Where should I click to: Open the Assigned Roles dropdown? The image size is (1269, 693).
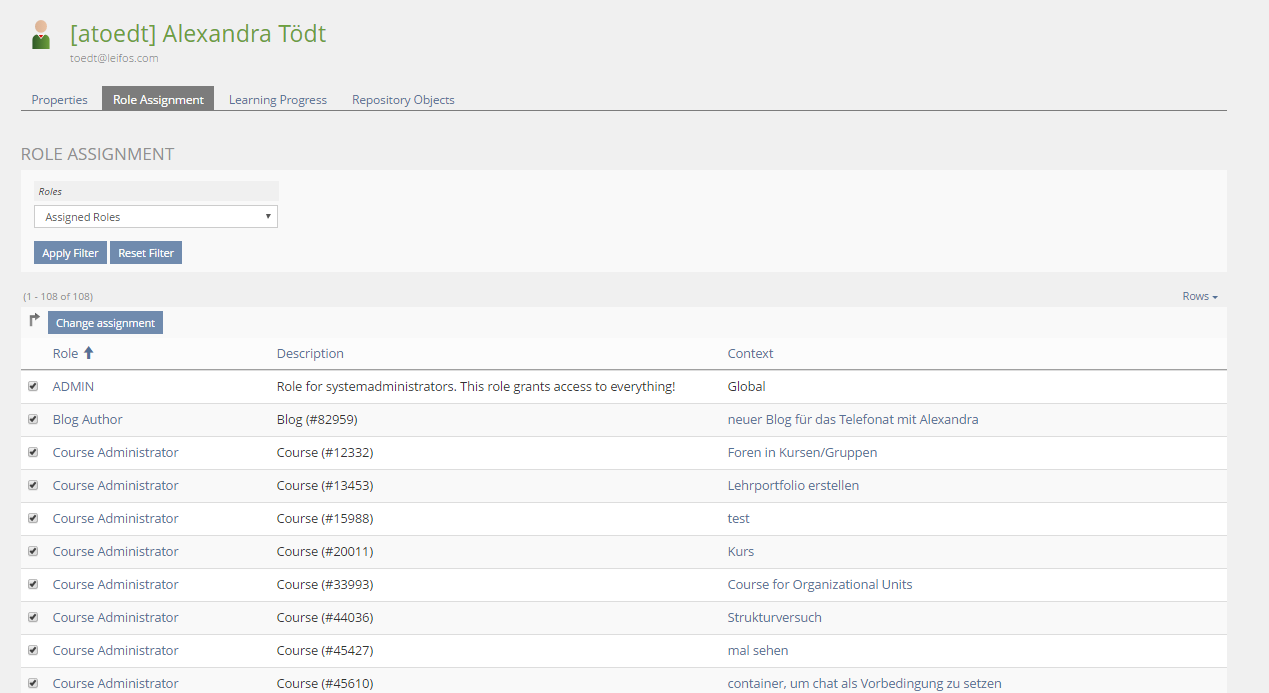[x=156, y=217]
